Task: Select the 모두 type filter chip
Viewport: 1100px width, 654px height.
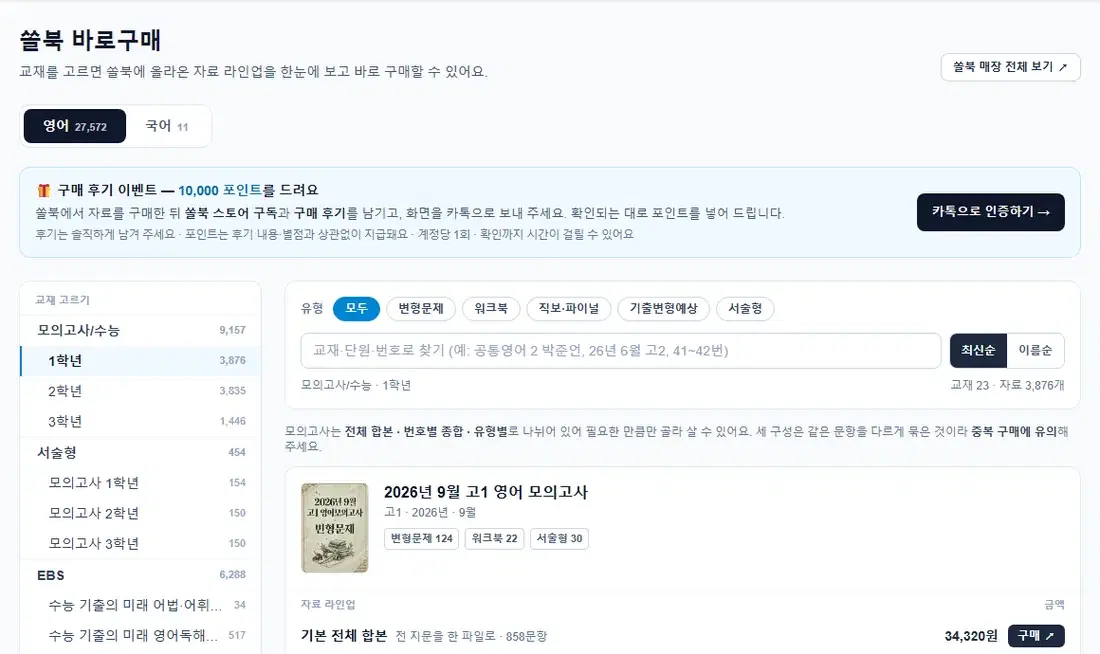Action: point(356,309)
